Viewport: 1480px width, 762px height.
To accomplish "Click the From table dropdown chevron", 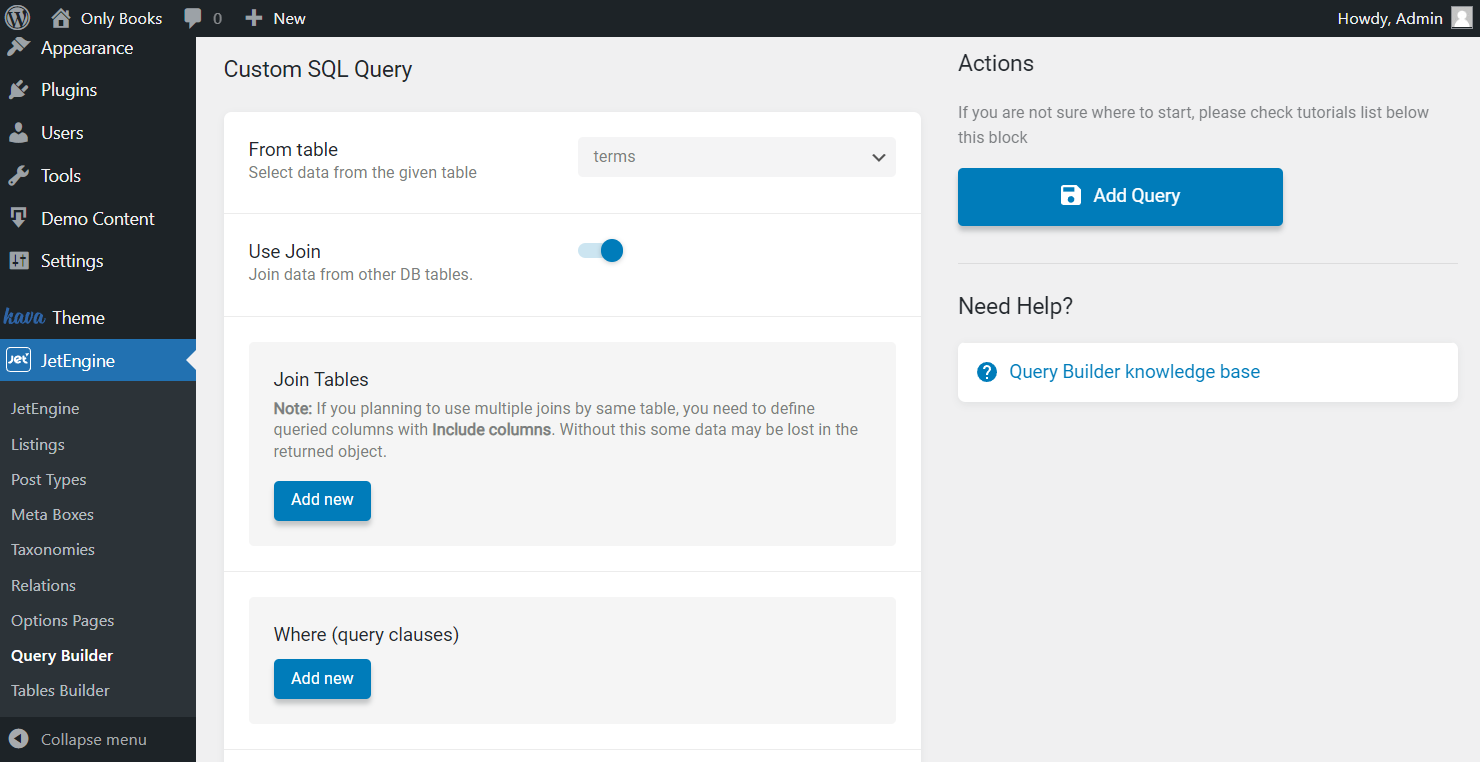I will tap(879, 157).
